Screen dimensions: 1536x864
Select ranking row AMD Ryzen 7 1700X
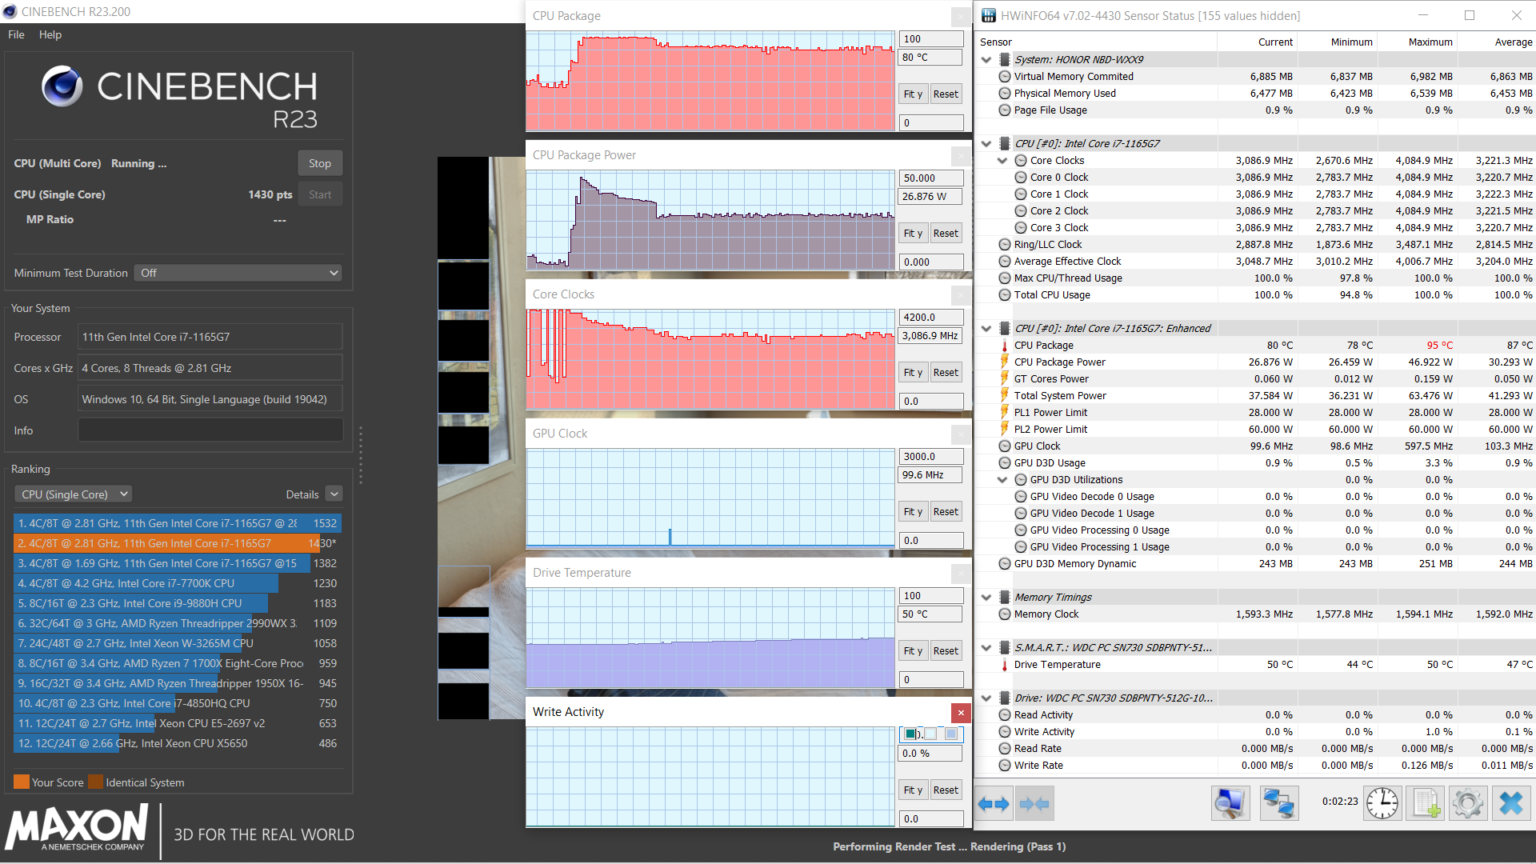(x=177, y=663)
